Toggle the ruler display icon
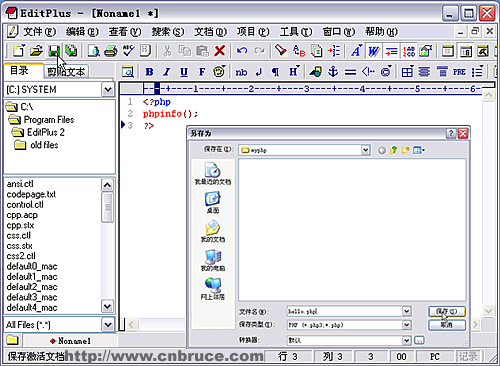500x366 pixels. click(391, 51)
